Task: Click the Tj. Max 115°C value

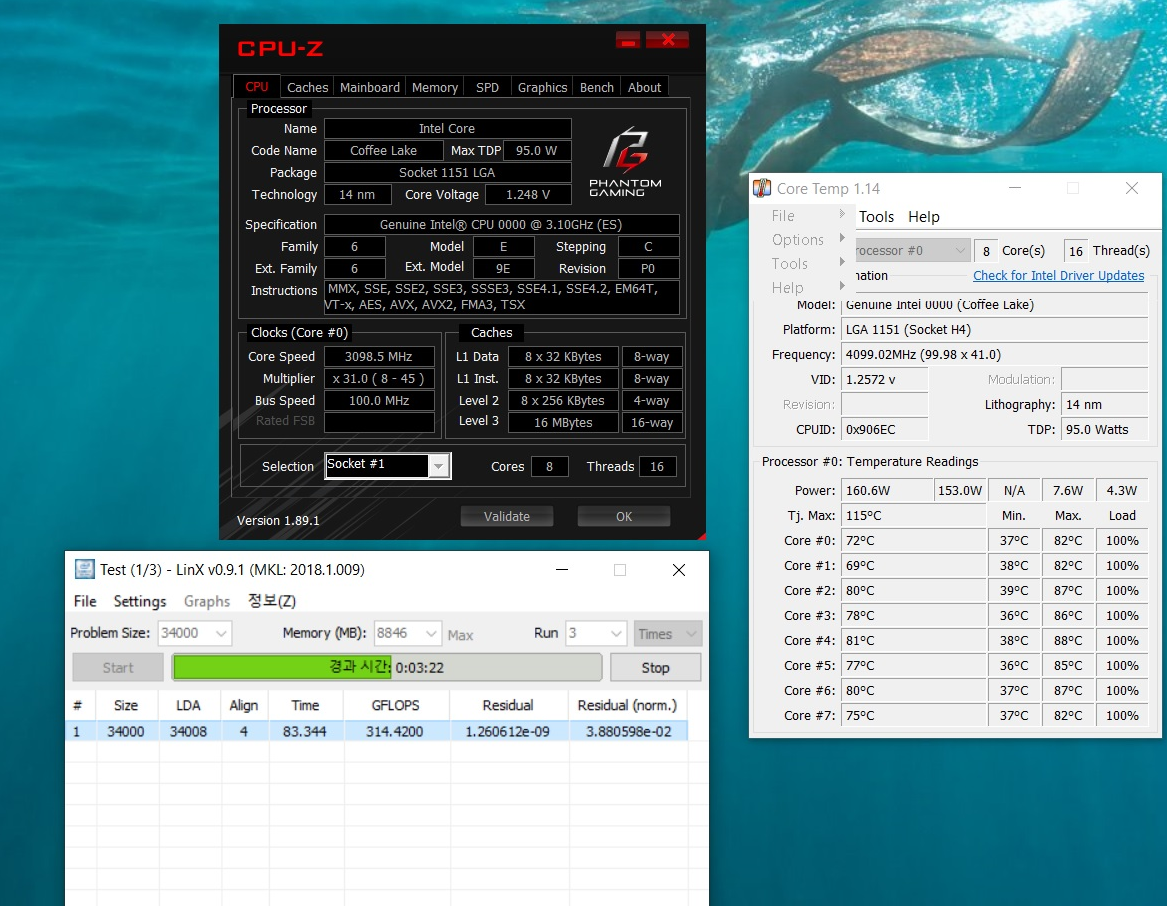Action: [913, 515]
